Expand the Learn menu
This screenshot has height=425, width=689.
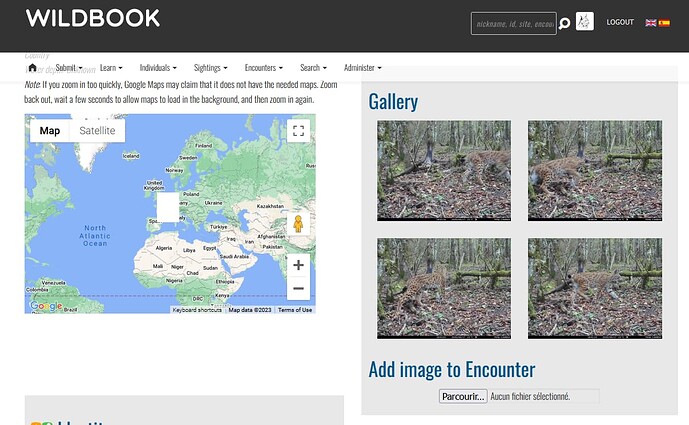pyautogui.click(x=111, y=68)
